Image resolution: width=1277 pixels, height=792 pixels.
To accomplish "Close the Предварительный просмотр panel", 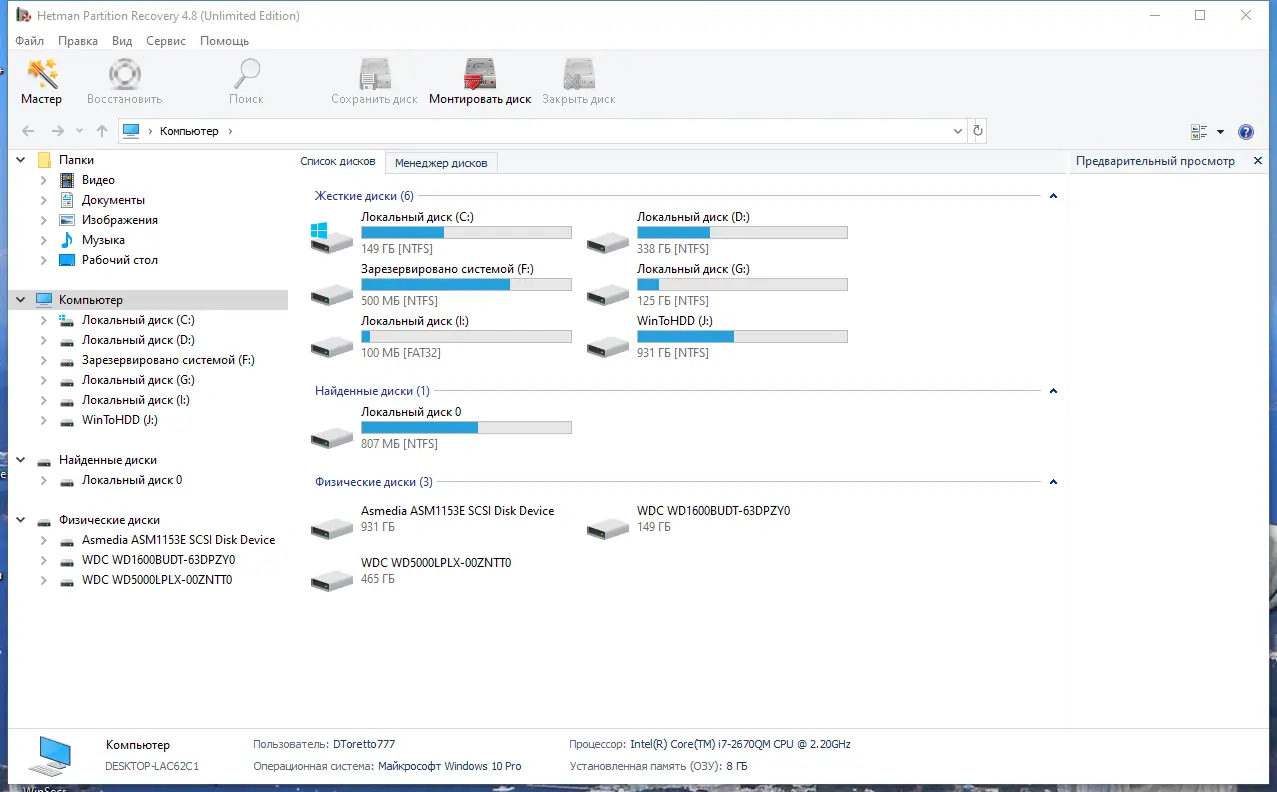I will (1257, 159).
